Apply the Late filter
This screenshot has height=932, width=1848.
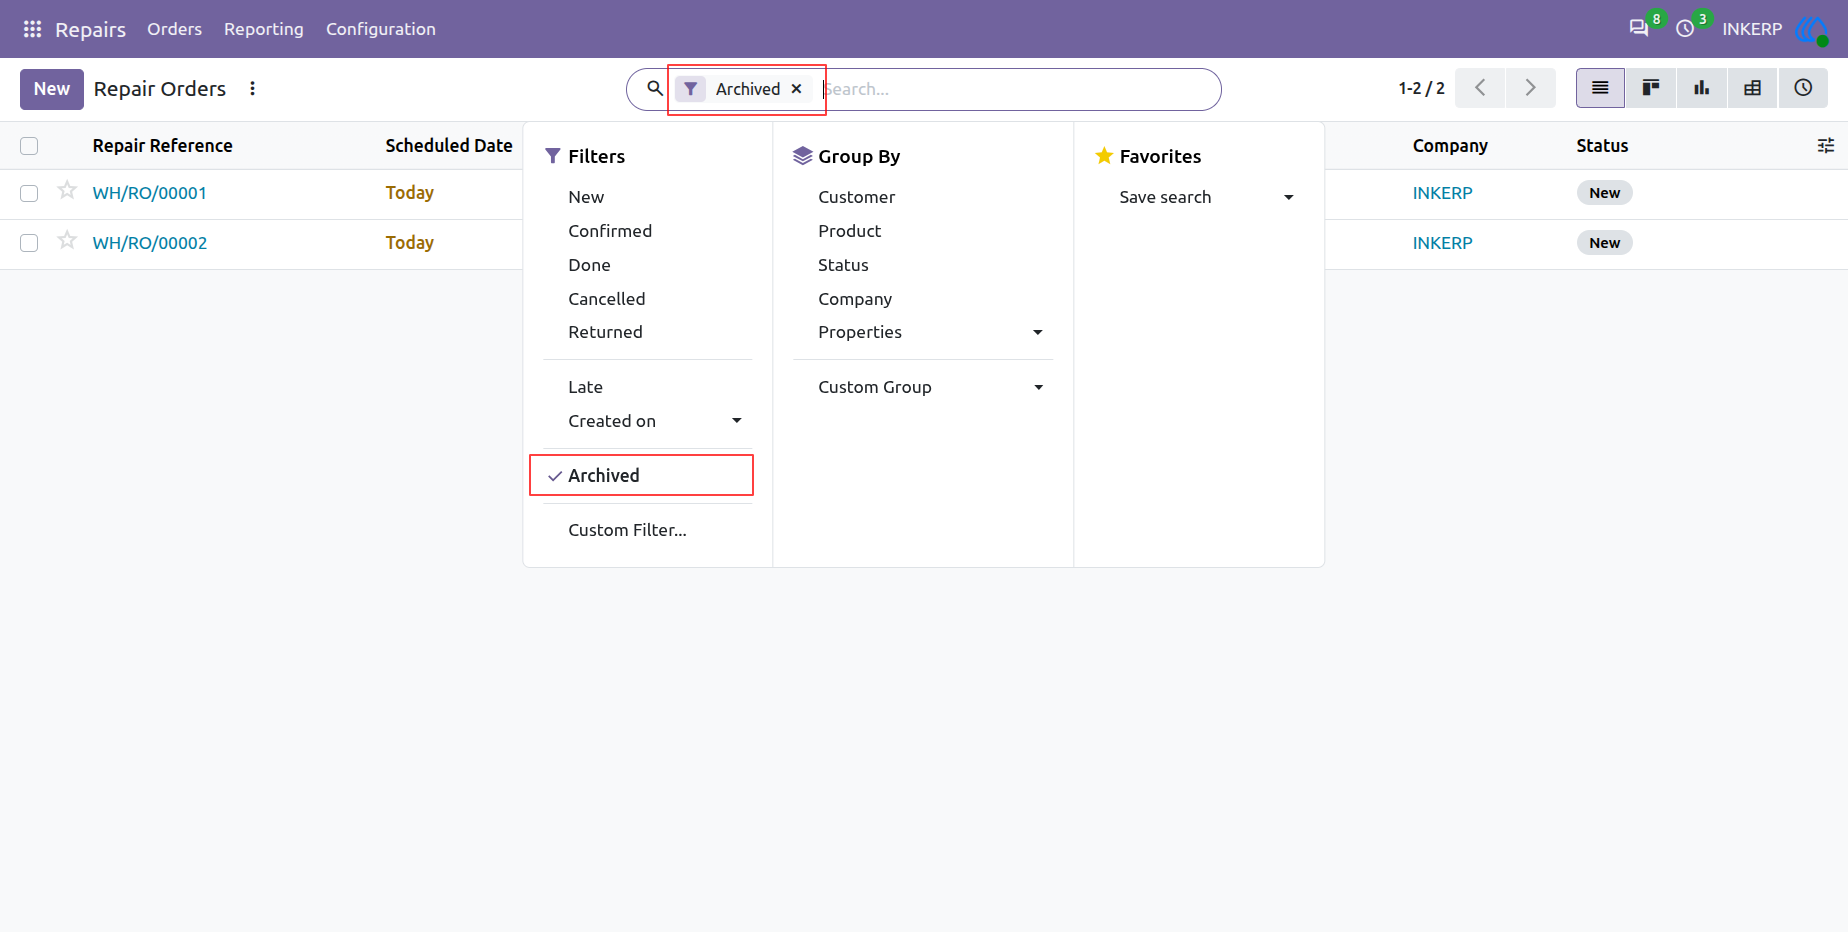tap(586, 387)
